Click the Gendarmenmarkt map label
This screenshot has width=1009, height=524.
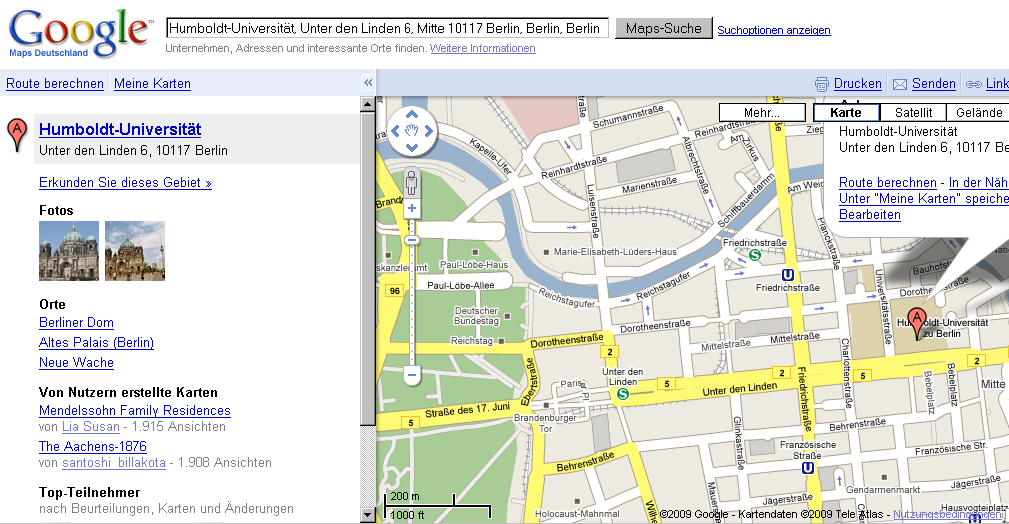click(884, 490)
